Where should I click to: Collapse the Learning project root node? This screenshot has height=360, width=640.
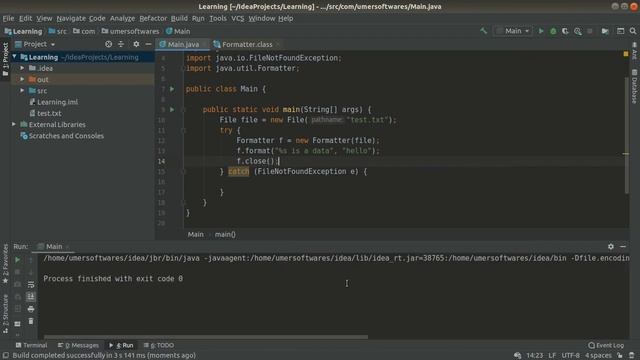[15, 57]
